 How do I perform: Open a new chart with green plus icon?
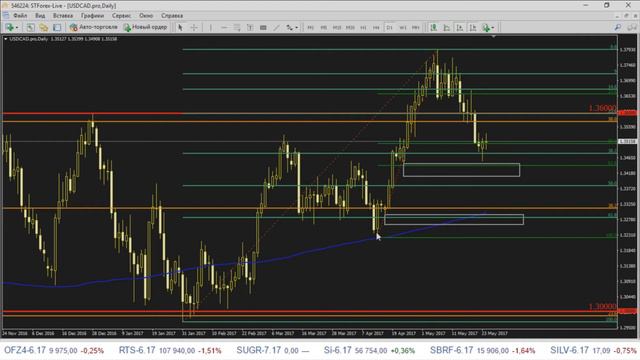[9, 27]
